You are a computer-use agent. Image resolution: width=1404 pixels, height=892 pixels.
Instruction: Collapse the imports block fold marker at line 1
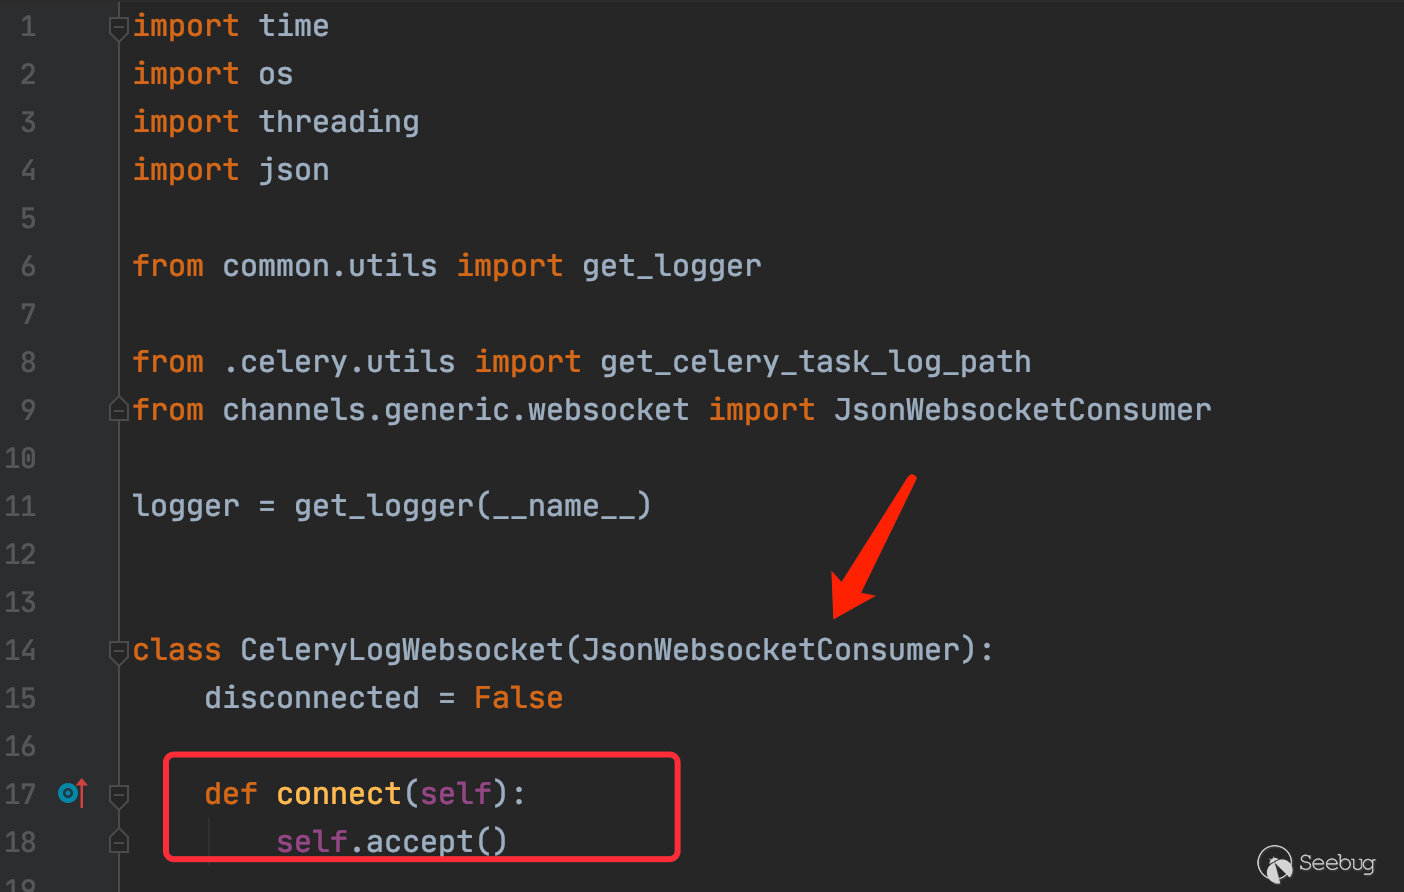click(x=119, y=28)
